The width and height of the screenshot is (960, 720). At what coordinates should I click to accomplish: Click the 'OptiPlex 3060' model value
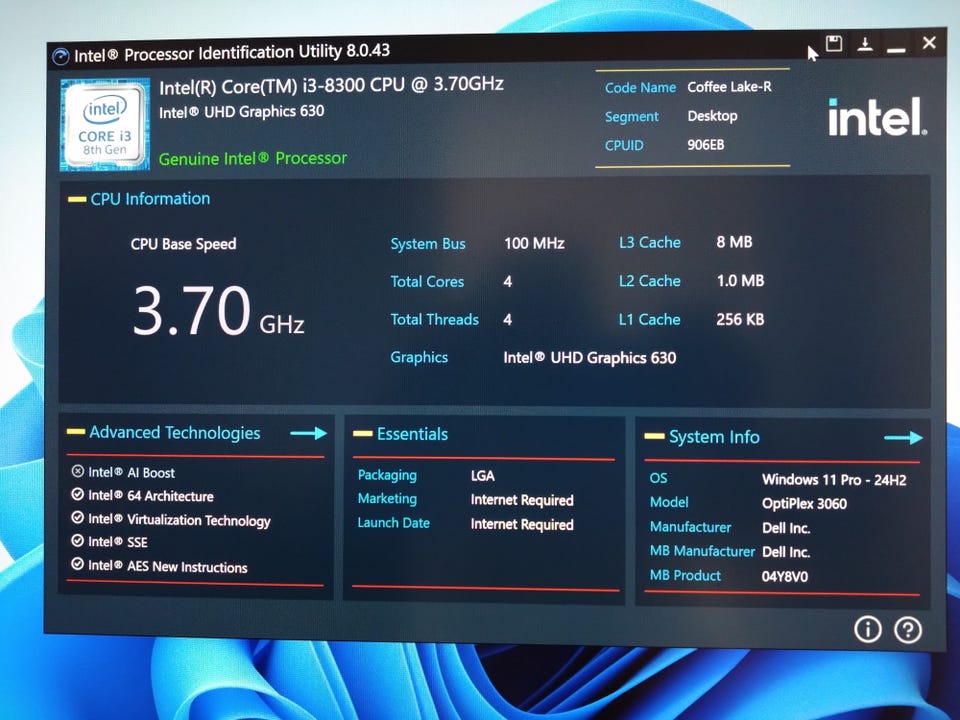[x=804, y=504]
